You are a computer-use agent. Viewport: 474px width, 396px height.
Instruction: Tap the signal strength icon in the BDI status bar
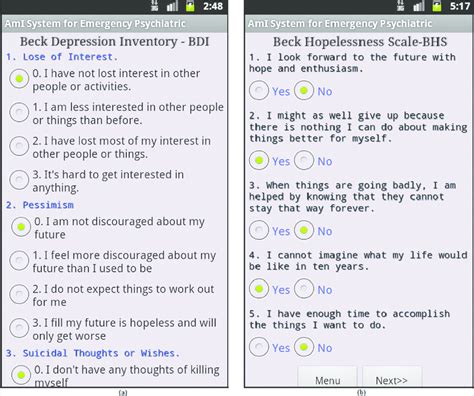click(172, 6)
